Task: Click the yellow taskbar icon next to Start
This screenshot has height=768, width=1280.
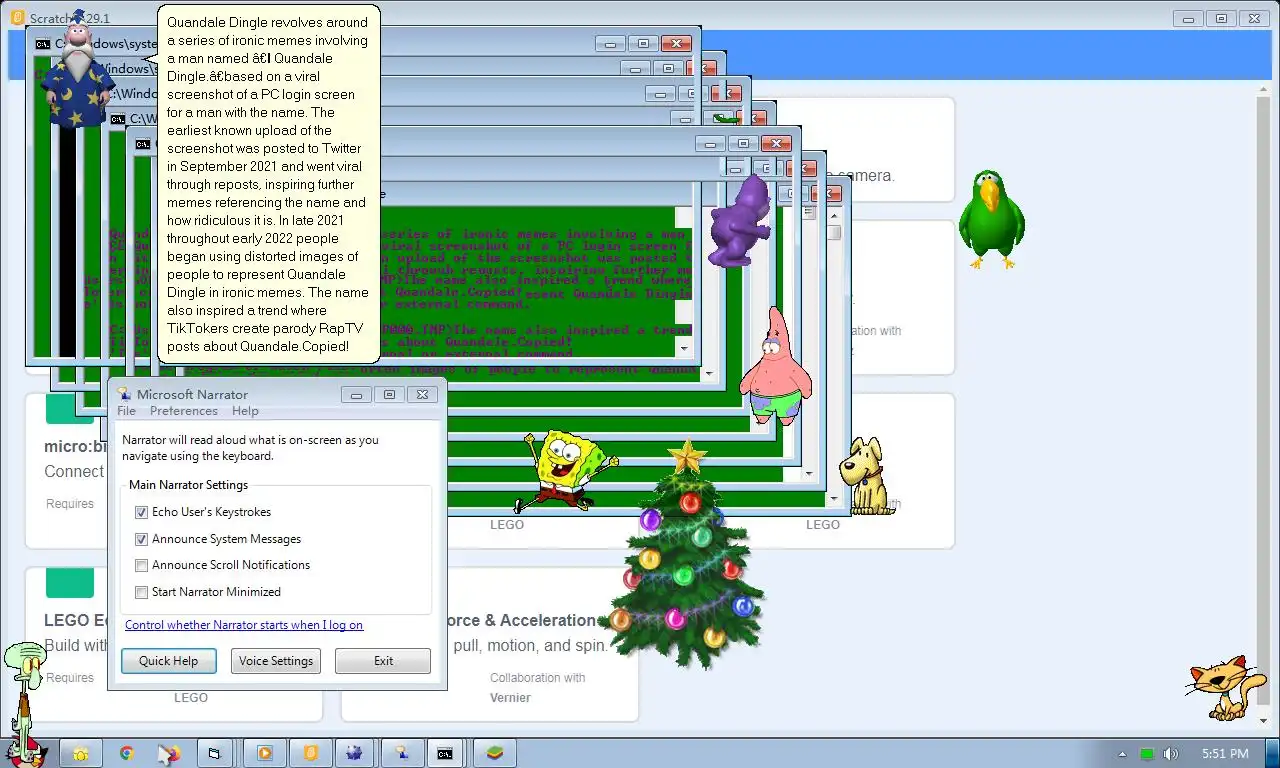Action: pos(81,753)
